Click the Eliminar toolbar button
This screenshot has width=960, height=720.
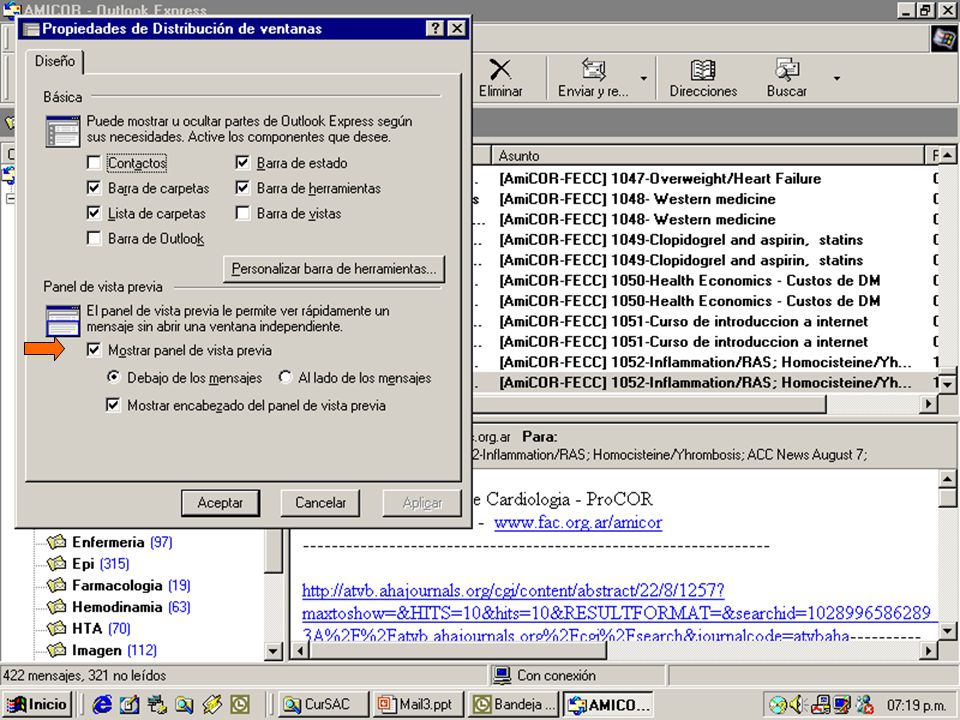pos(500,78)
